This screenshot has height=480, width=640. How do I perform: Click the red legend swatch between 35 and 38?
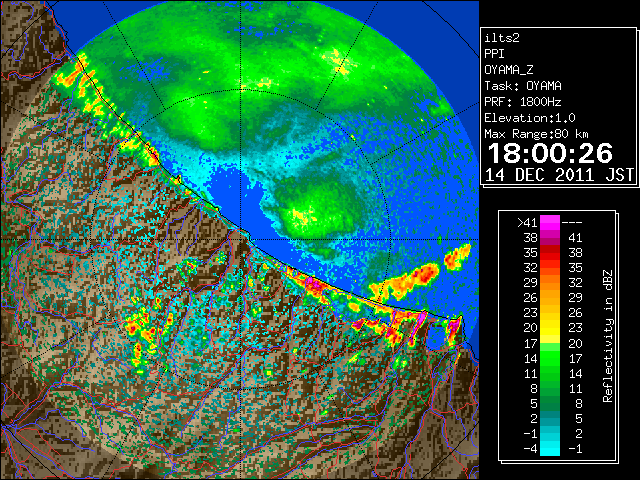tap(550, 252)
